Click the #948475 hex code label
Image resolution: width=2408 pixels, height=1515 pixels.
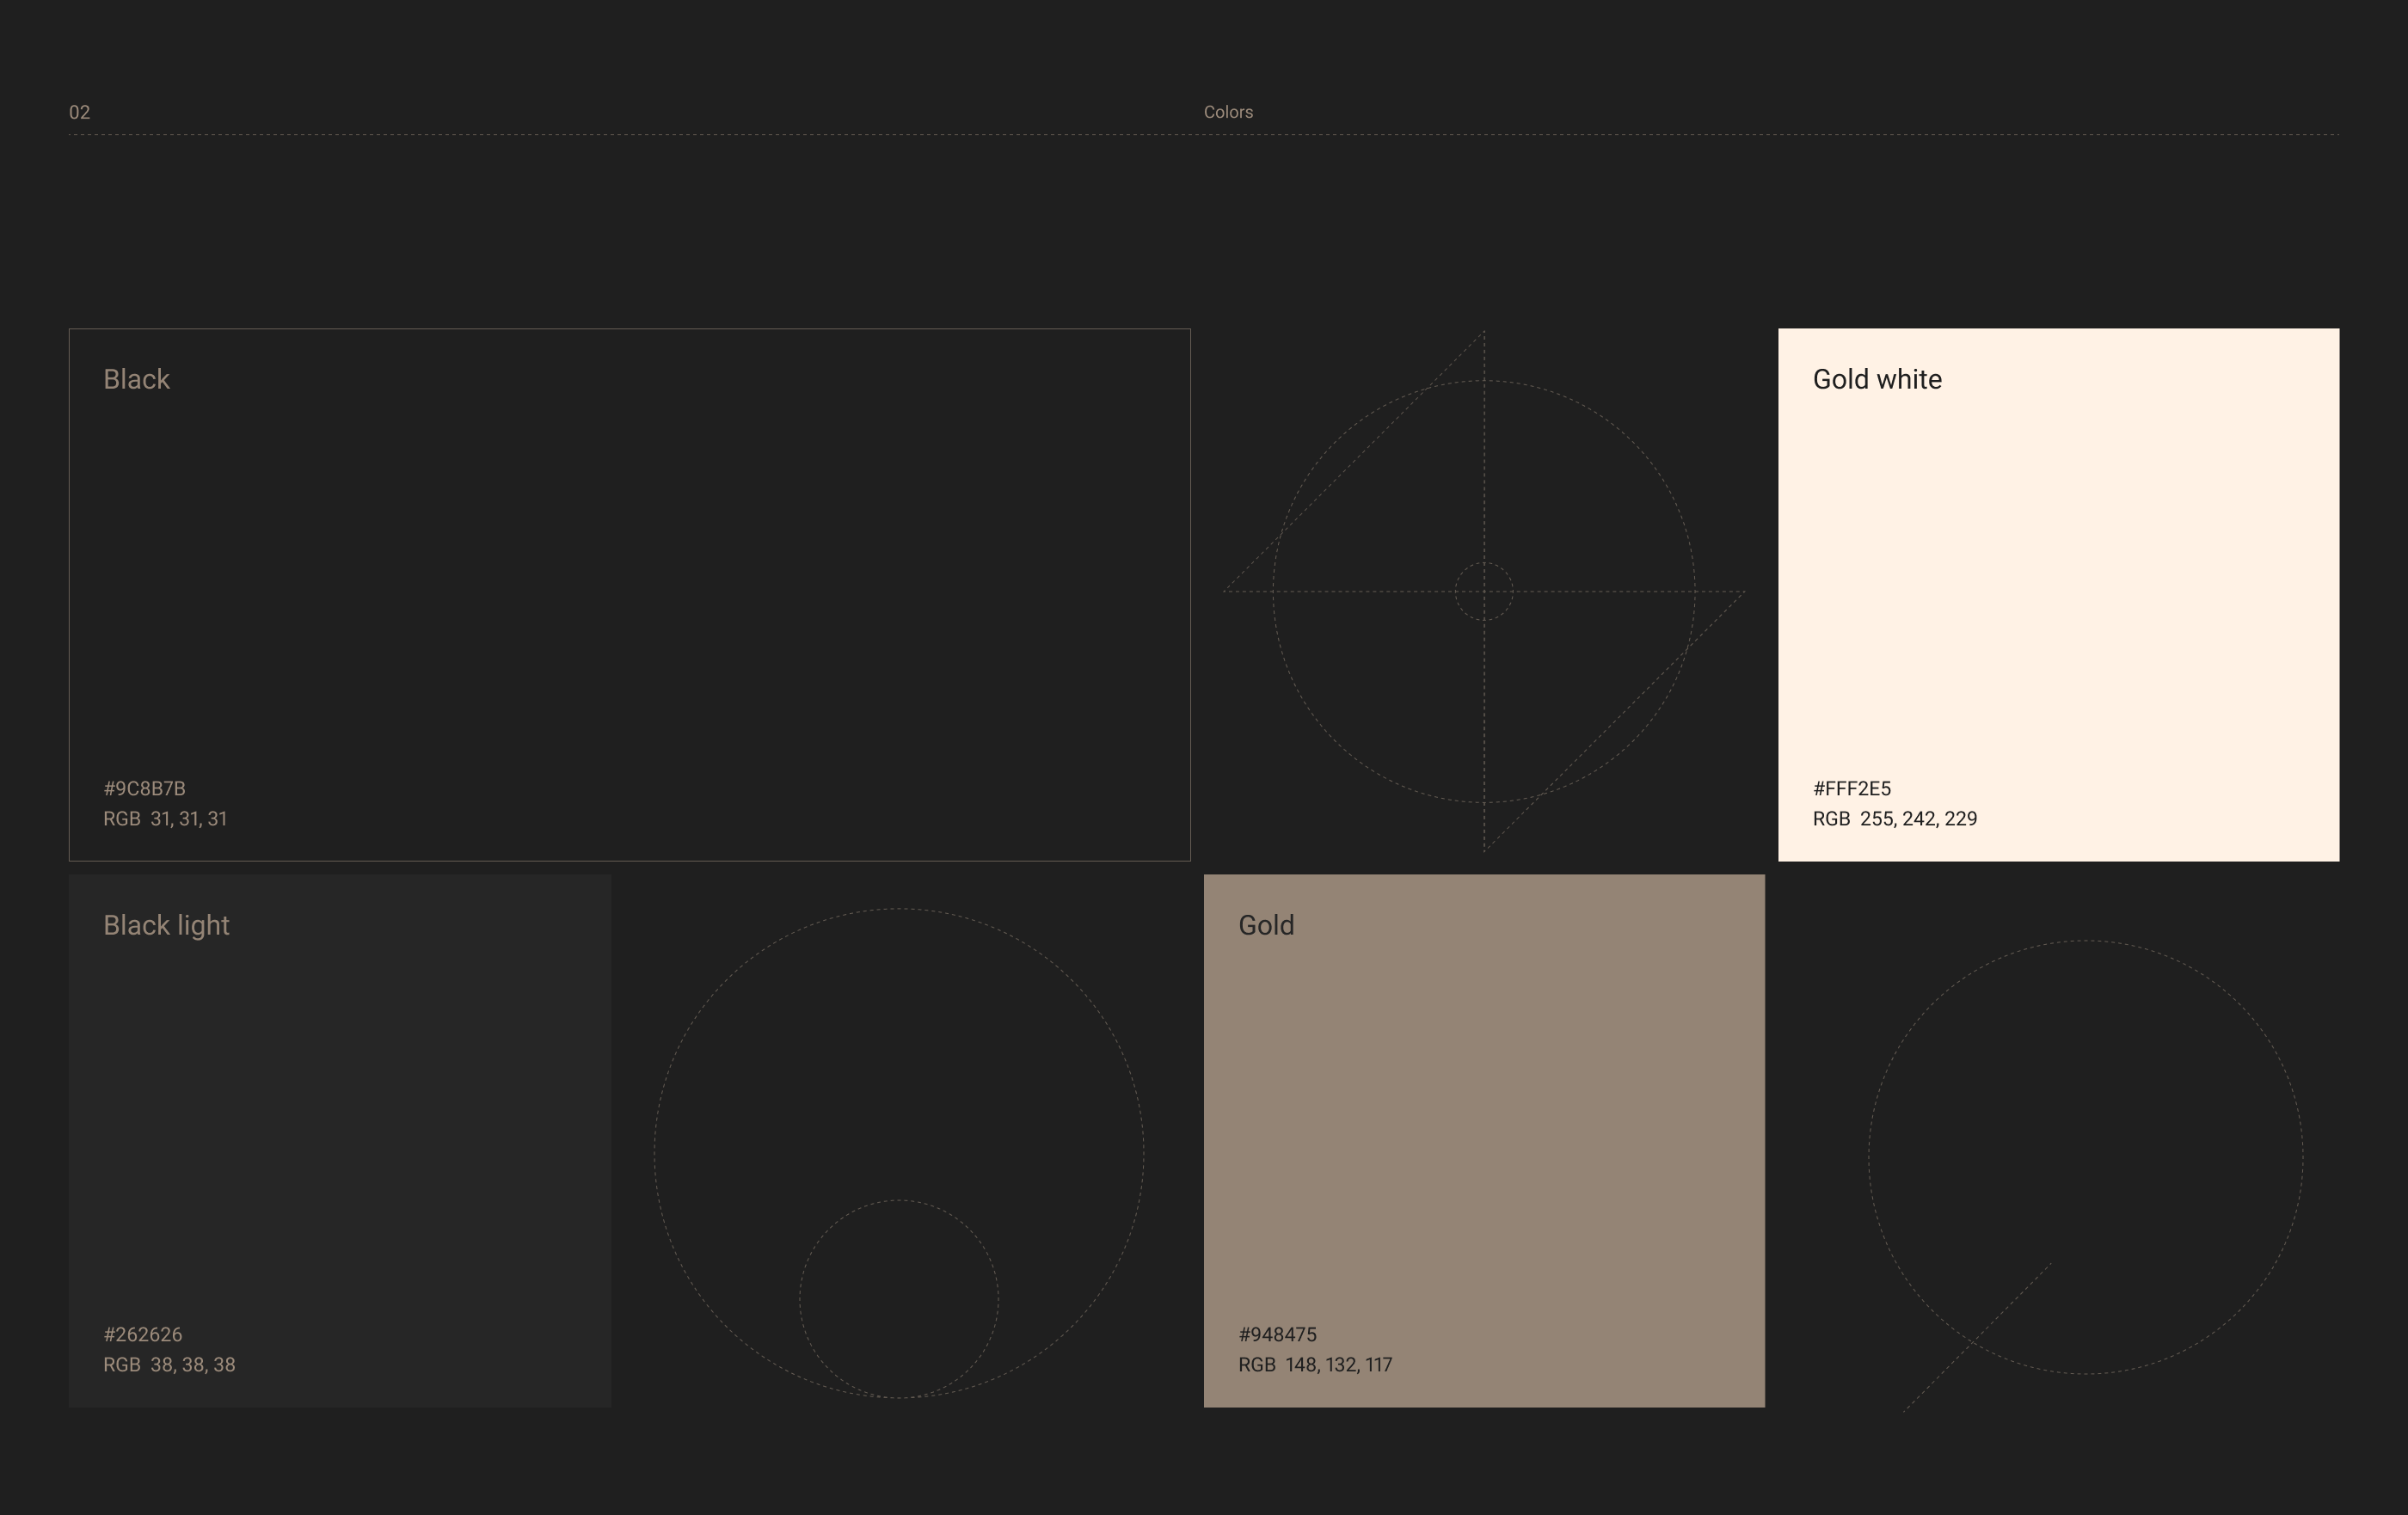[1277, 1334]
